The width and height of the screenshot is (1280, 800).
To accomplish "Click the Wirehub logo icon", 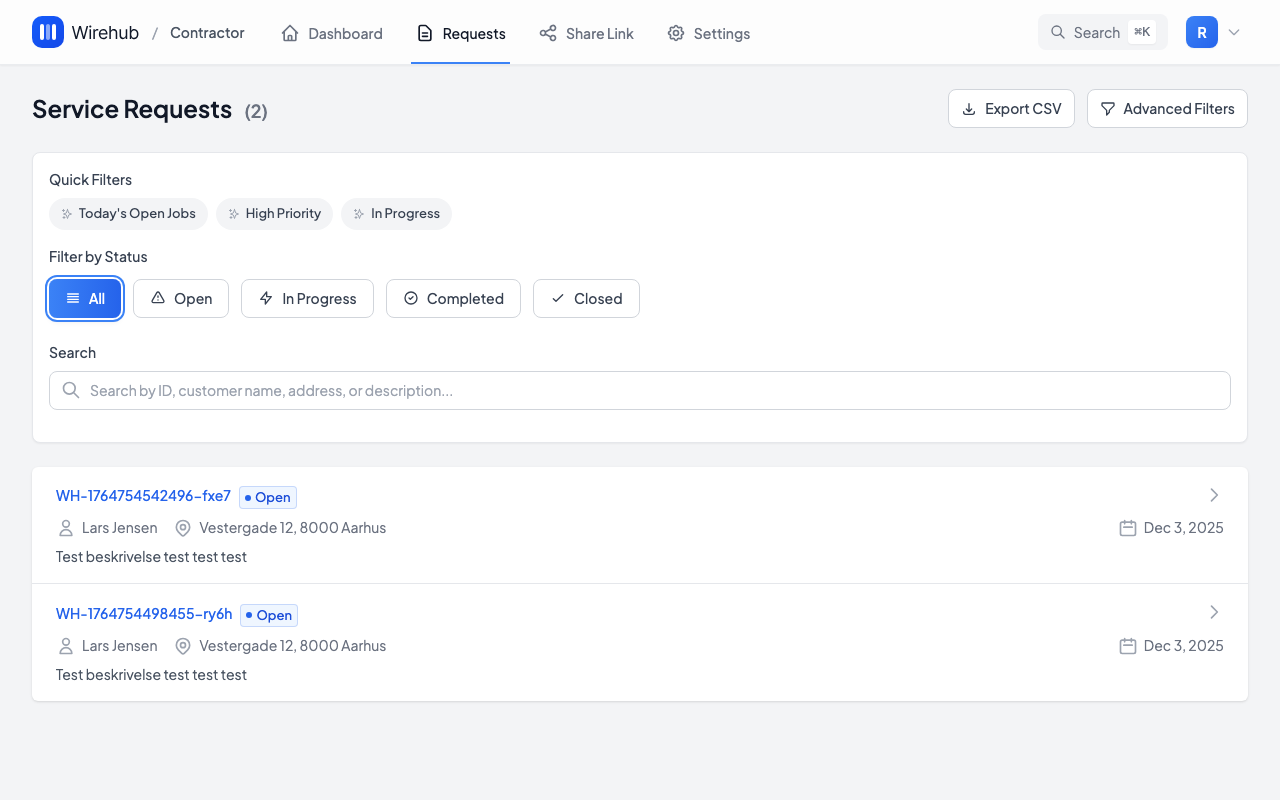I will click(x=48, y=32).
